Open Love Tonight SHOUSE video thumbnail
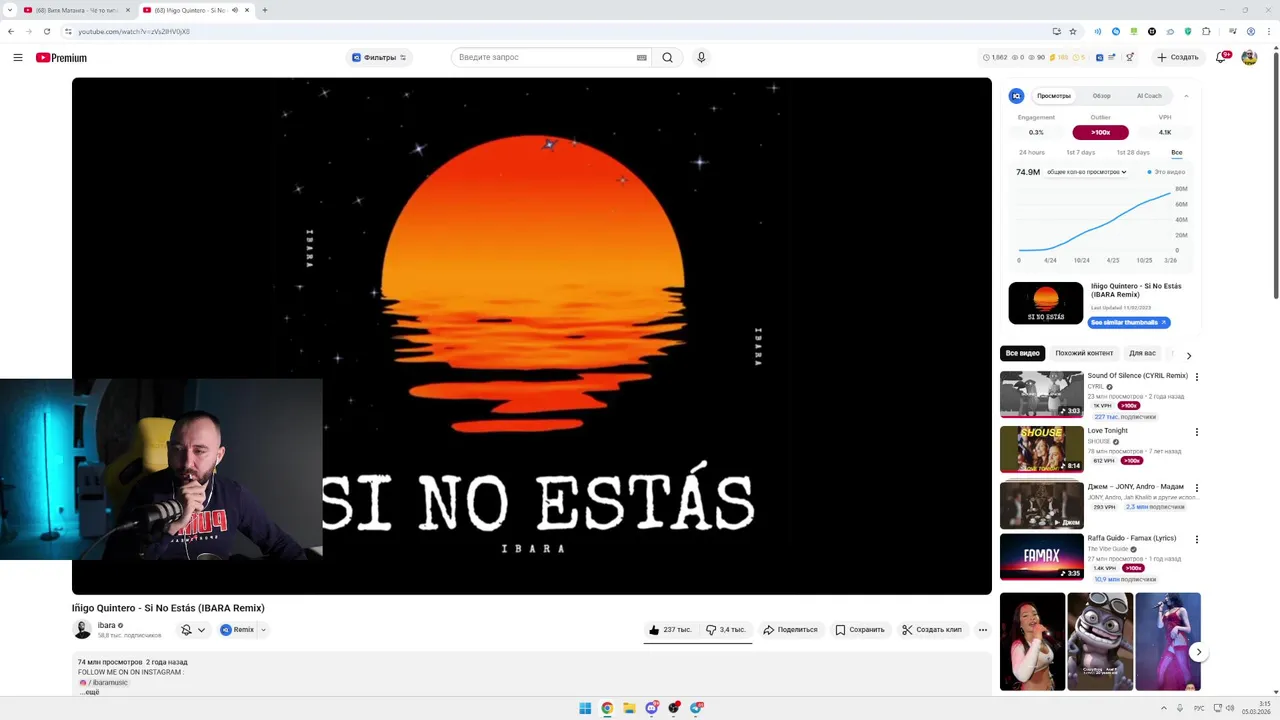1280x720 pixels. point(1041,449)
